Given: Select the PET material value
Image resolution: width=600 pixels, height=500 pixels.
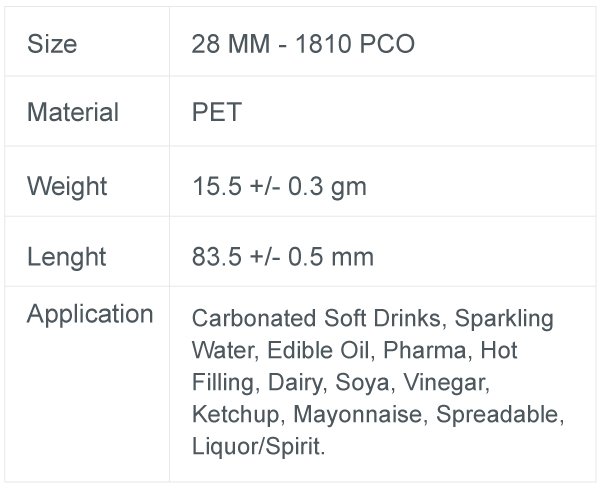Looking at the screenshot, I should [x=217, y=112].
